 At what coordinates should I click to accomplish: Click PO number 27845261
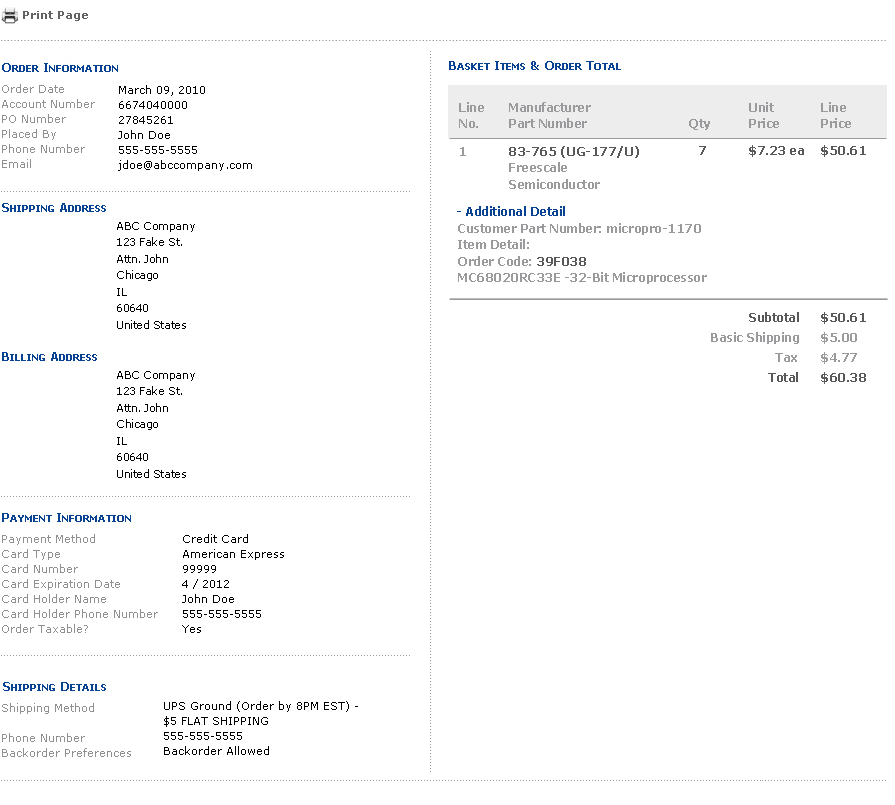[x=146, y=120]
